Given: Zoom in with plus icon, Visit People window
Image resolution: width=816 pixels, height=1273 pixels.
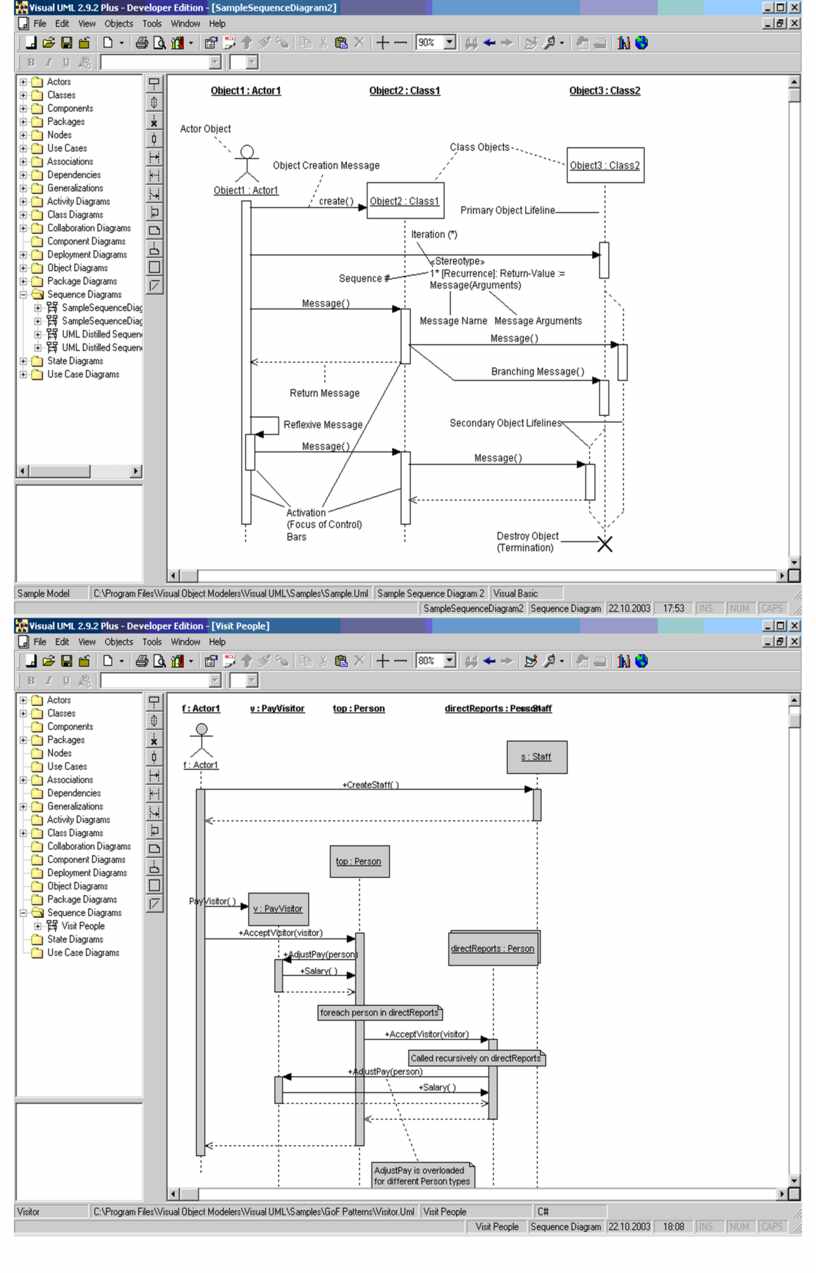Looking at the screenshot, I should click(382, 661).
